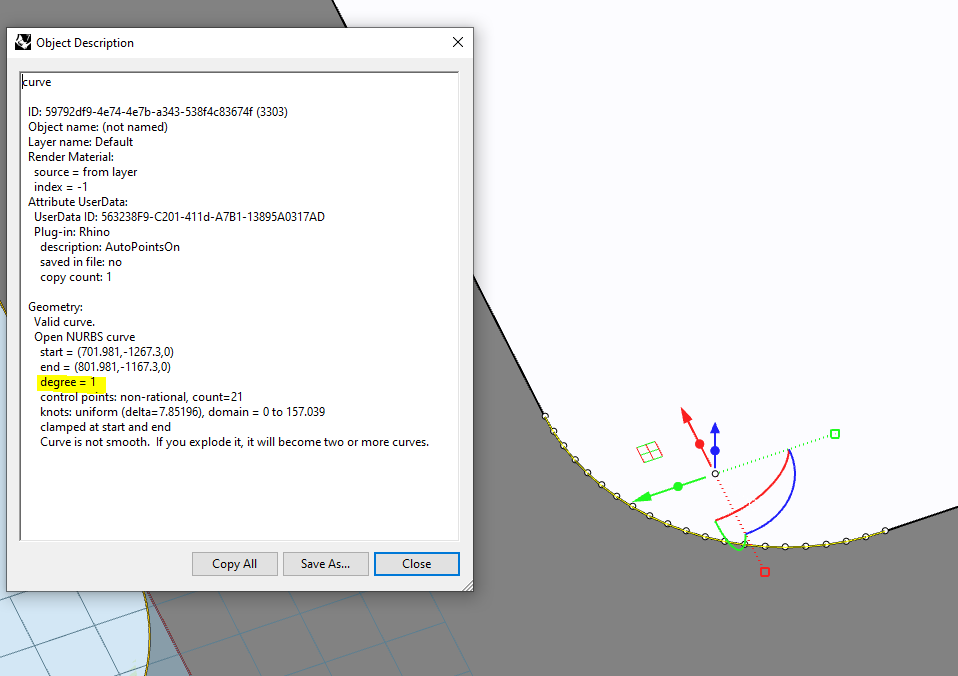The height and width of the screenshot is (676, 958).
Task: Click the gumball planar move grid handle
Action: (649, 452)
